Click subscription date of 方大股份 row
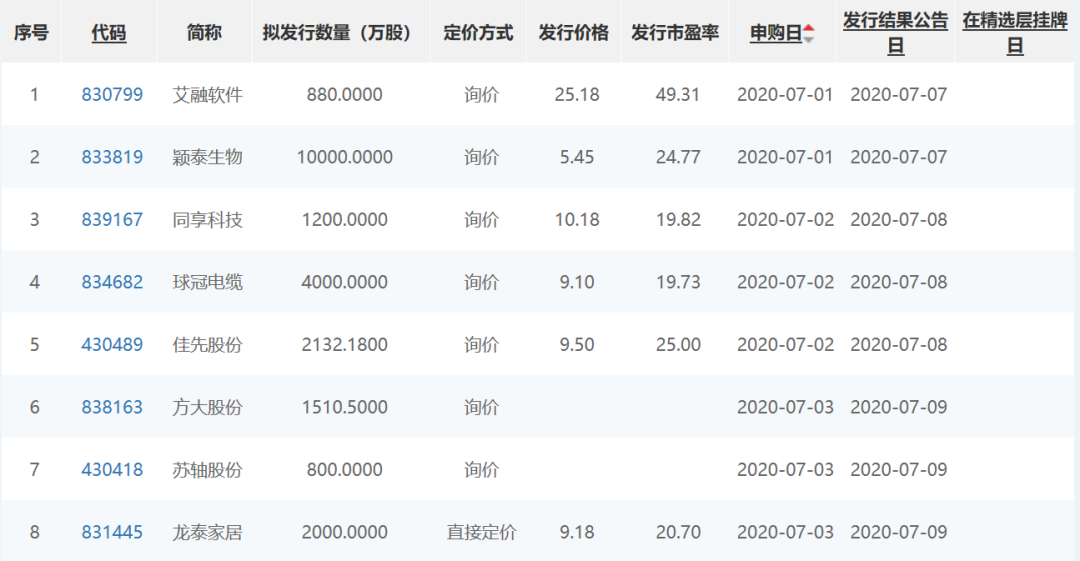The width and height of the screenshot is (1080, 561). point(785,407)
